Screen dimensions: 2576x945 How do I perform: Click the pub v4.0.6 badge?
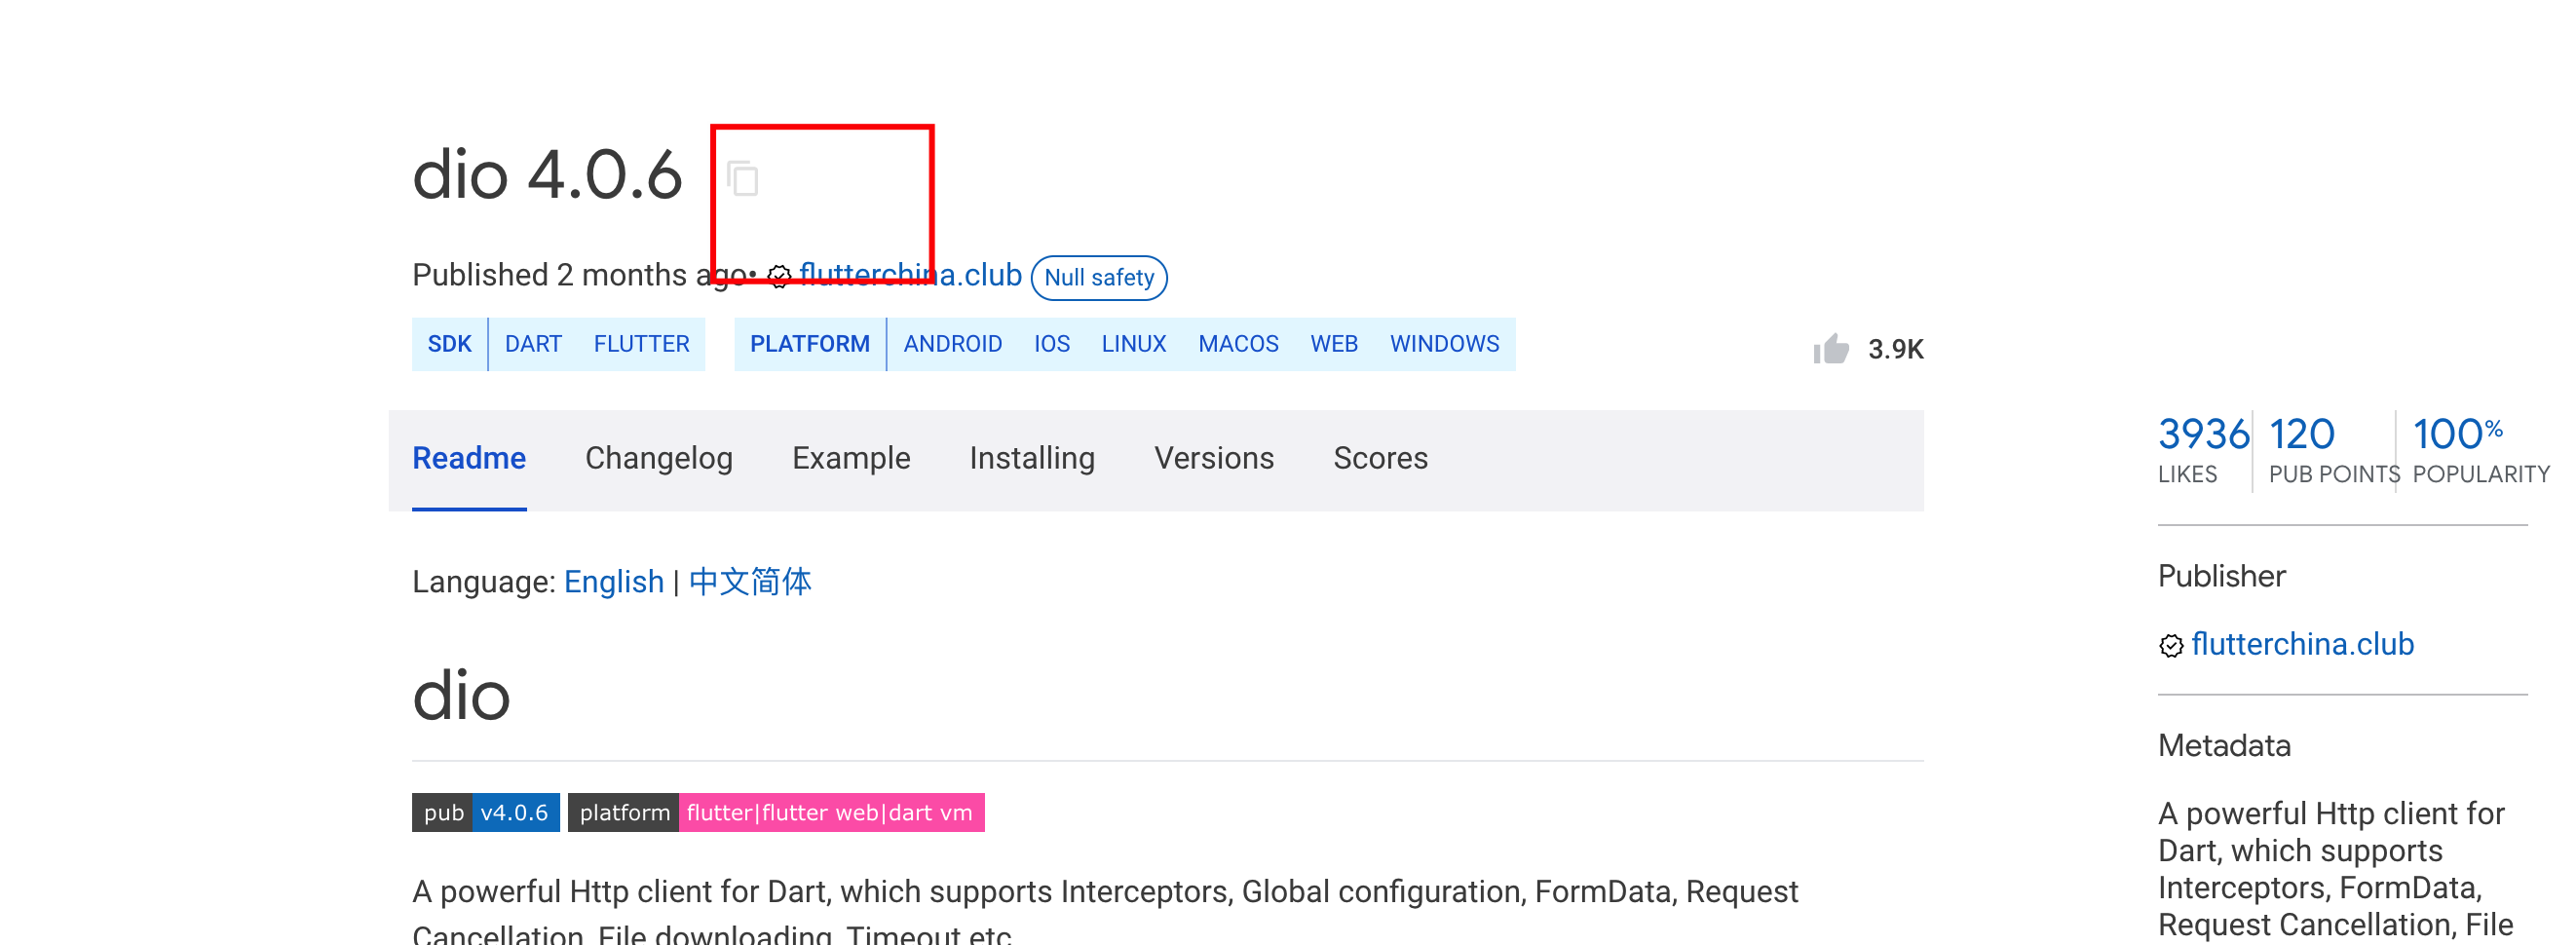486,812
